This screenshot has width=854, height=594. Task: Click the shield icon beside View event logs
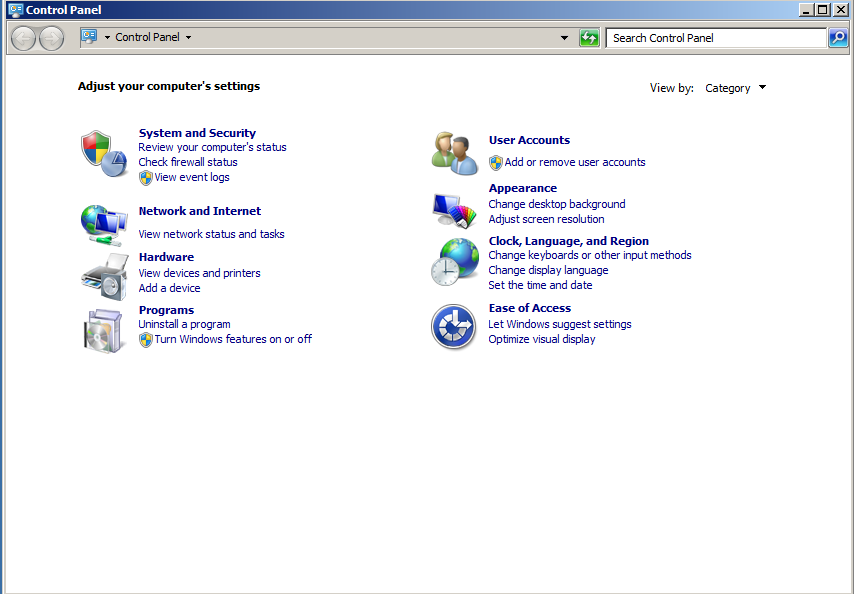point(145,177)
